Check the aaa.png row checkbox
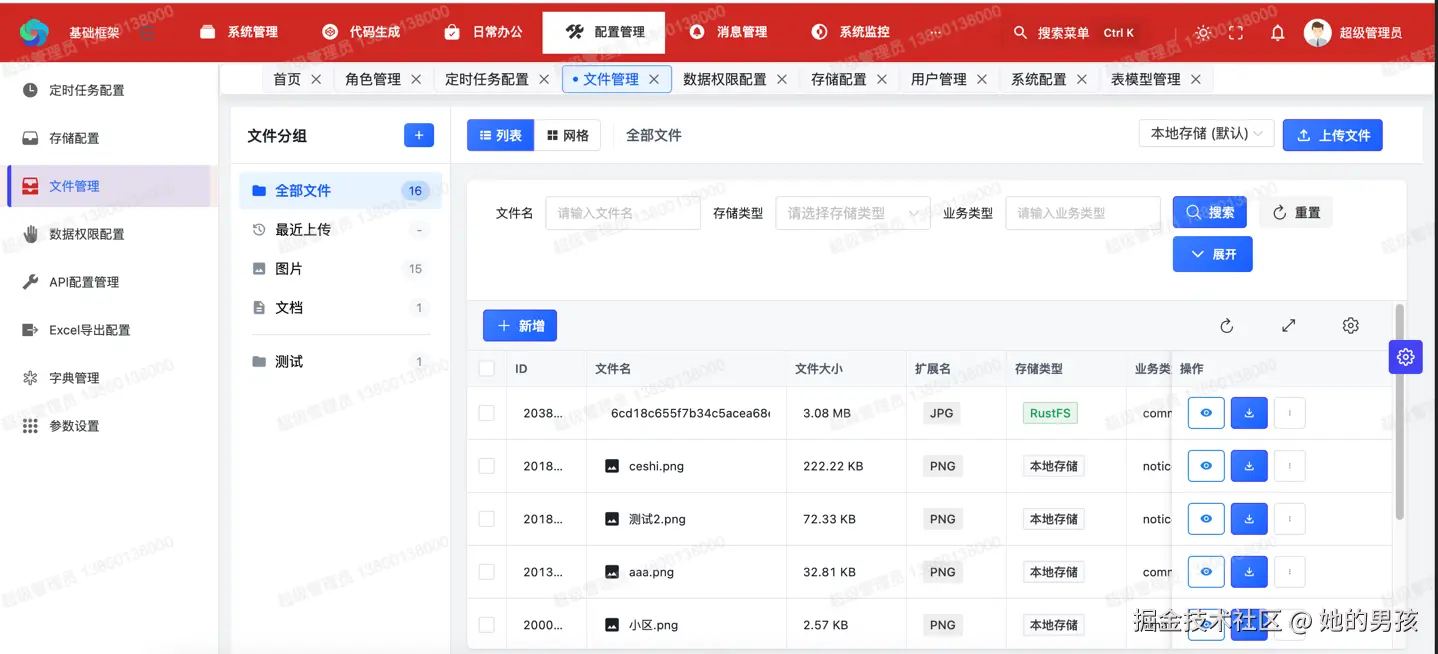Screen dimensions: 1438x654 point(487,572)
